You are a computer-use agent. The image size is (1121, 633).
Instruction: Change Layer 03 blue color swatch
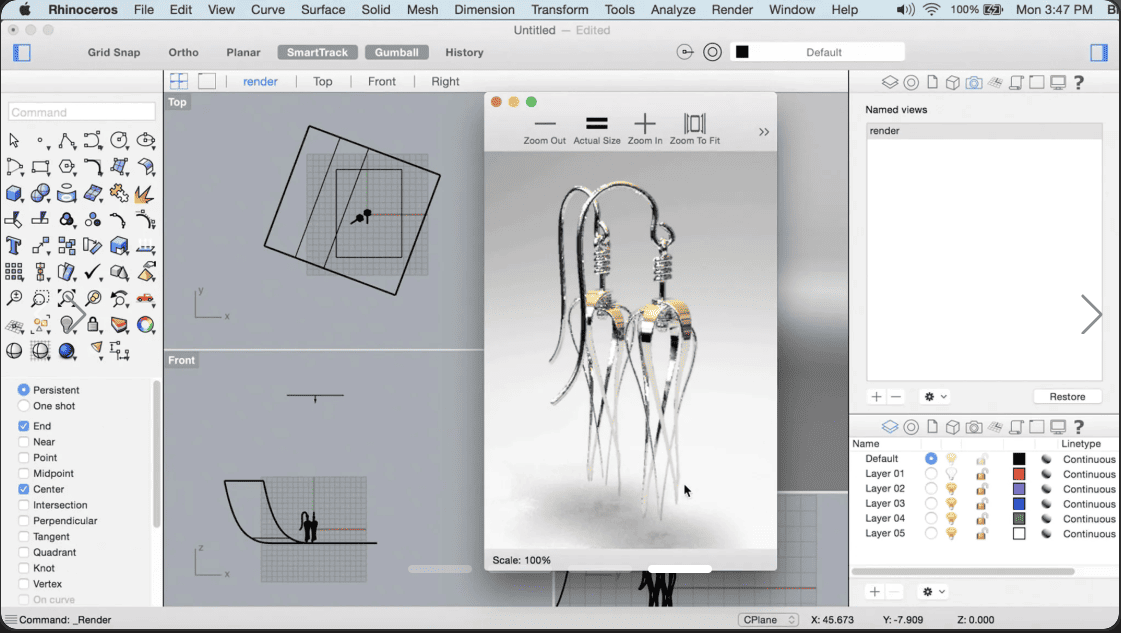point(1019,504)
